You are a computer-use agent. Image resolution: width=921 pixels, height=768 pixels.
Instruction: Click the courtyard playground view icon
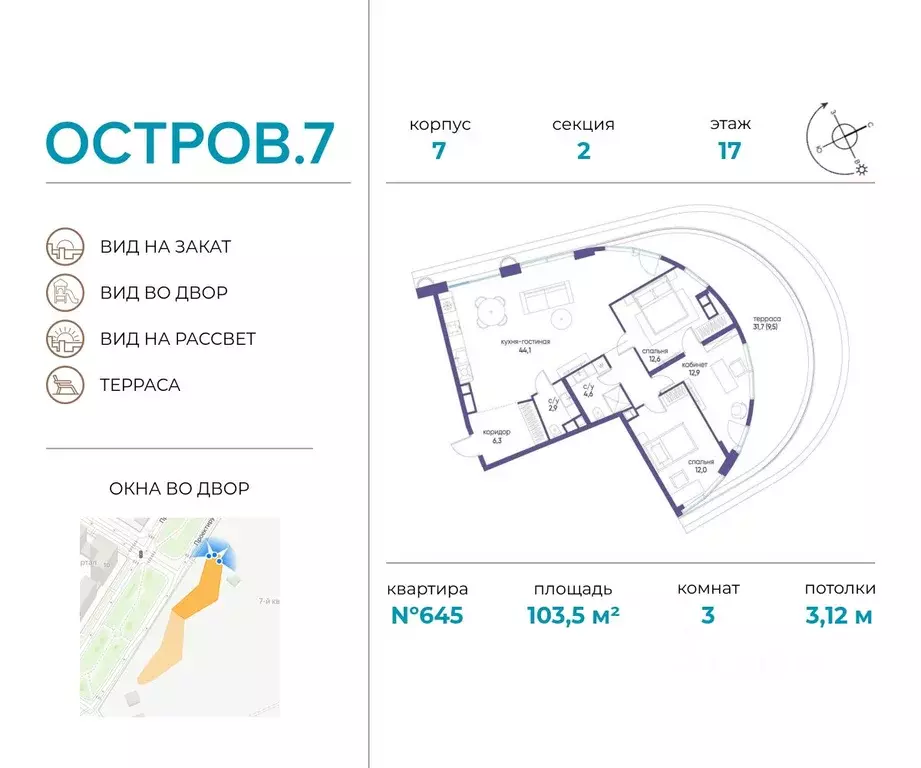(65, 292)
